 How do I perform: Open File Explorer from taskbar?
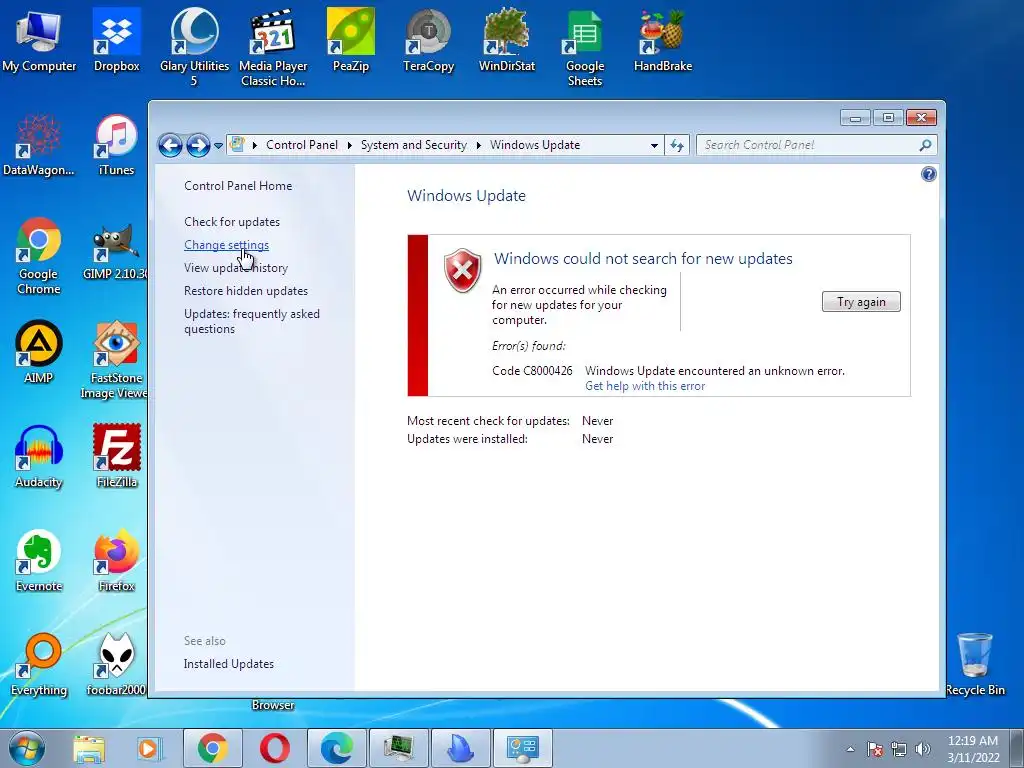[x=89, y=748]
